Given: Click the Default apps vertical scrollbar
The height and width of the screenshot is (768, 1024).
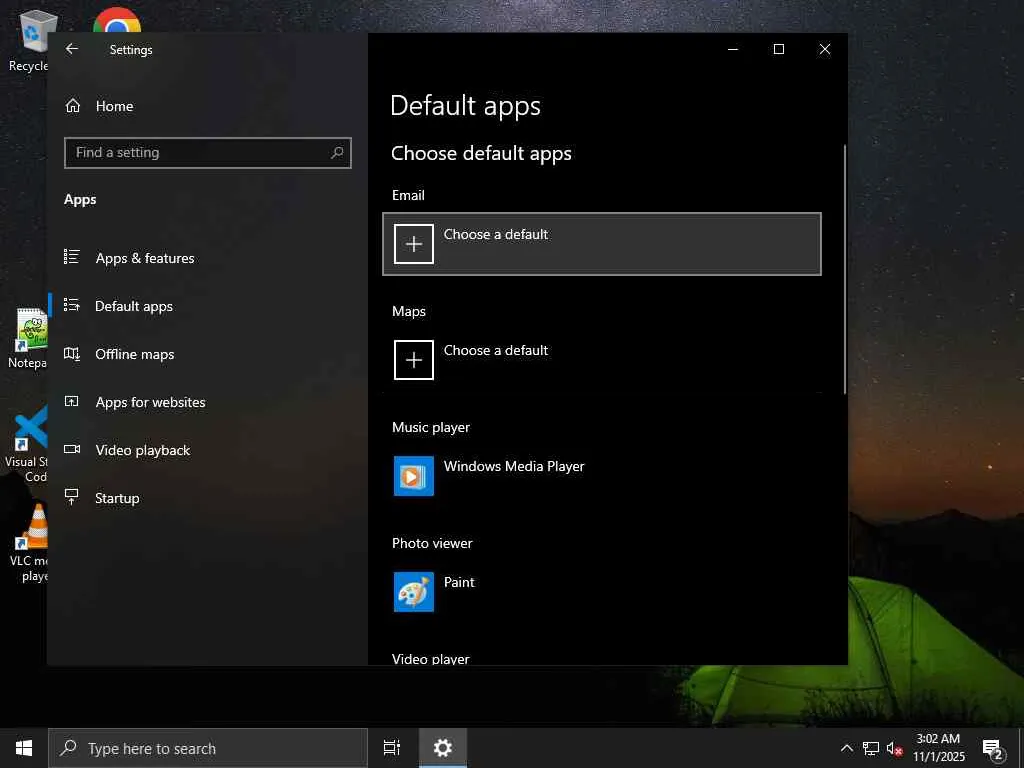Looking at the screenshot, I should pos(845,269).
